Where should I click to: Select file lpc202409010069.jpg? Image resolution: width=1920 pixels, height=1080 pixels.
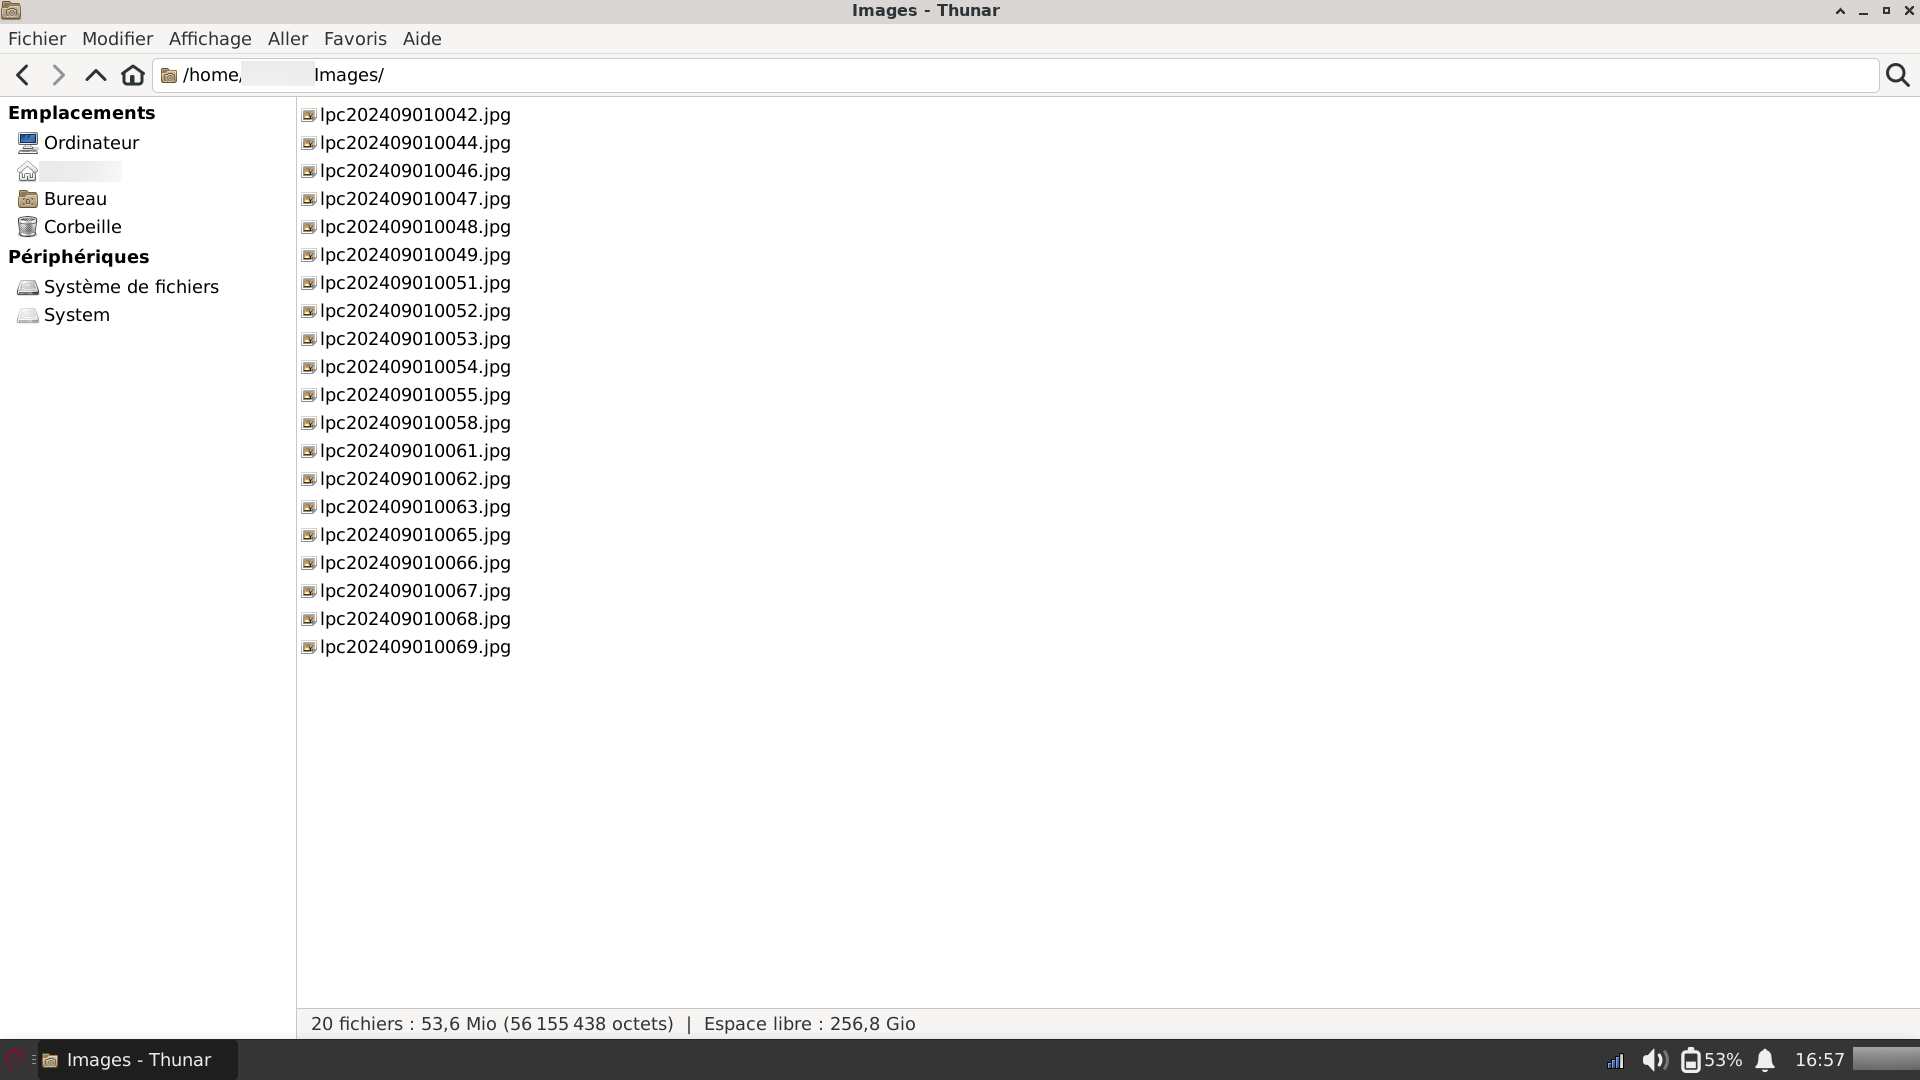tap(415, 647)
